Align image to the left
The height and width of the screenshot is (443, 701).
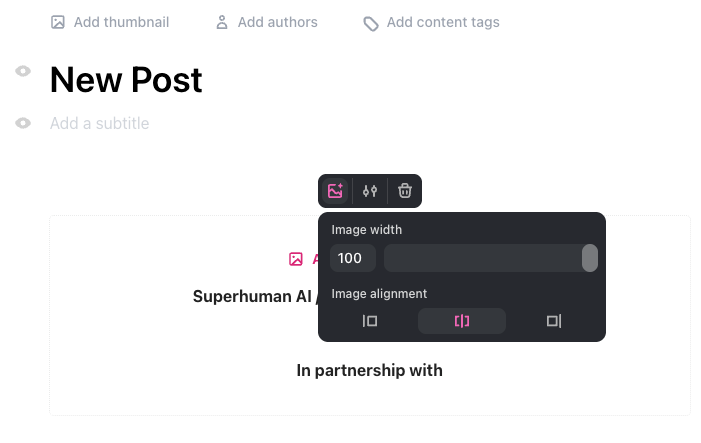tap(370, 321)
